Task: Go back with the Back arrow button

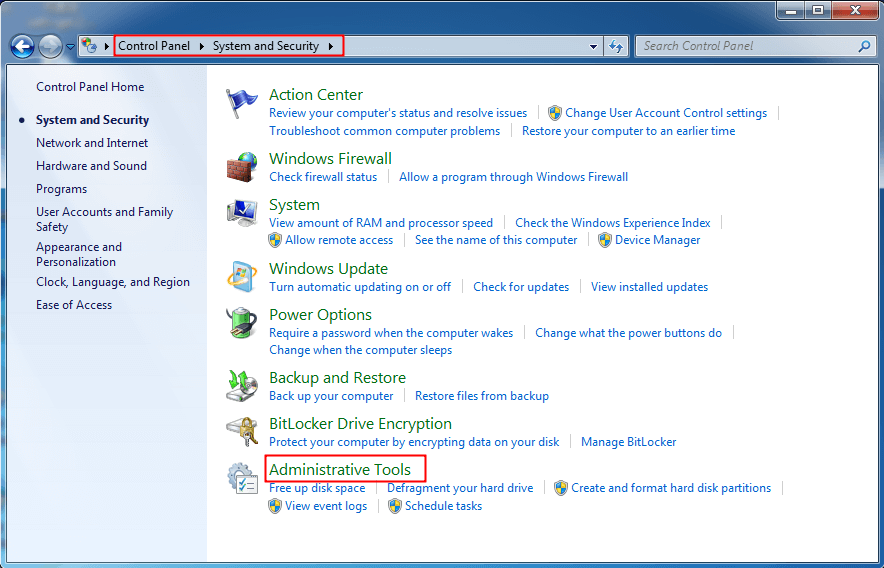Action: click(x=23, y=46)
